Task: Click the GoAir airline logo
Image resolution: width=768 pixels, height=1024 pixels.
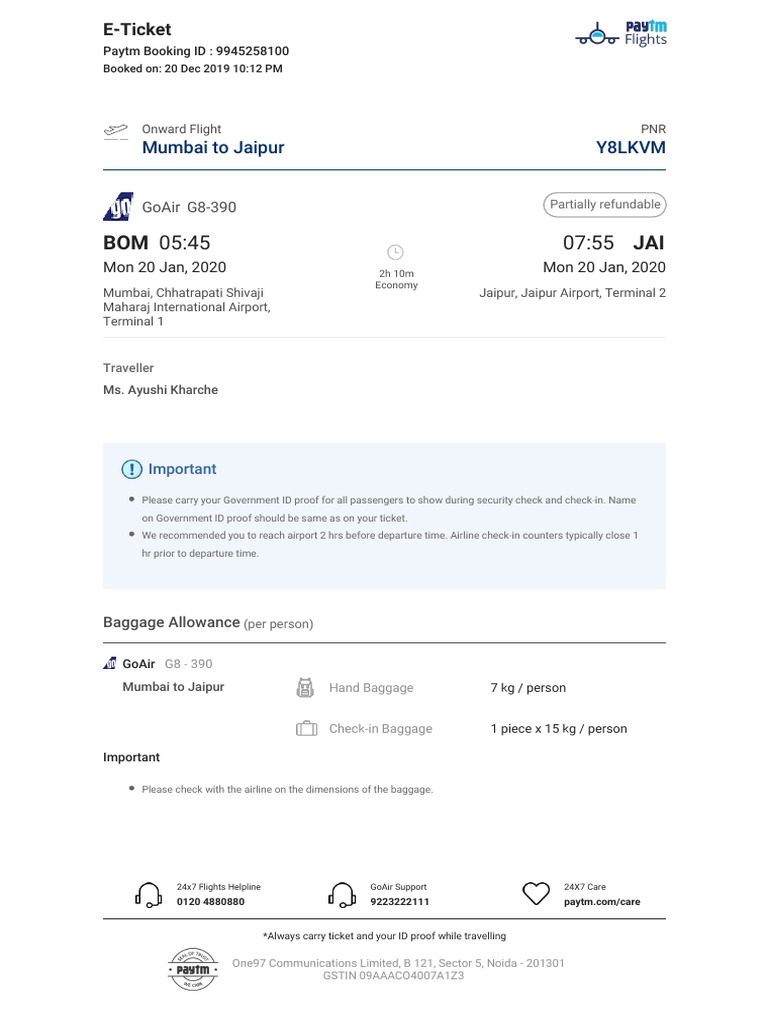Action: [118, 206]
